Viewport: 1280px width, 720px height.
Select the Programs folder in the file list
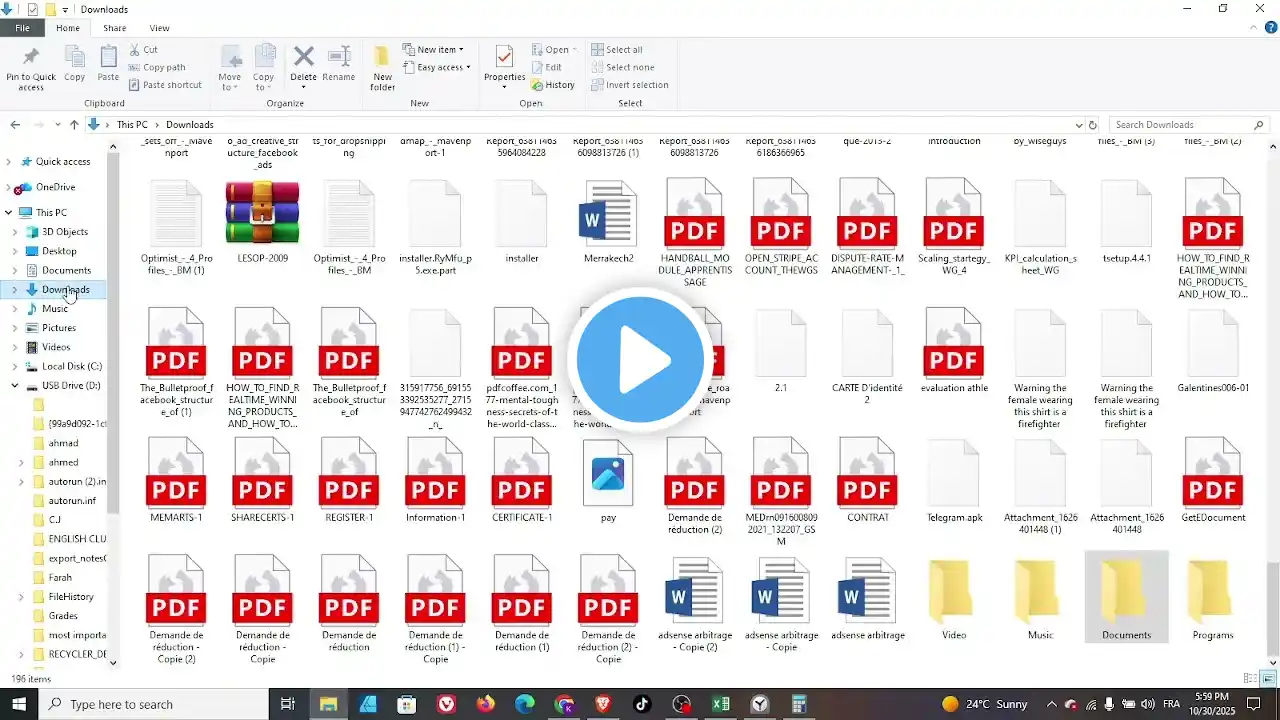1212,600
